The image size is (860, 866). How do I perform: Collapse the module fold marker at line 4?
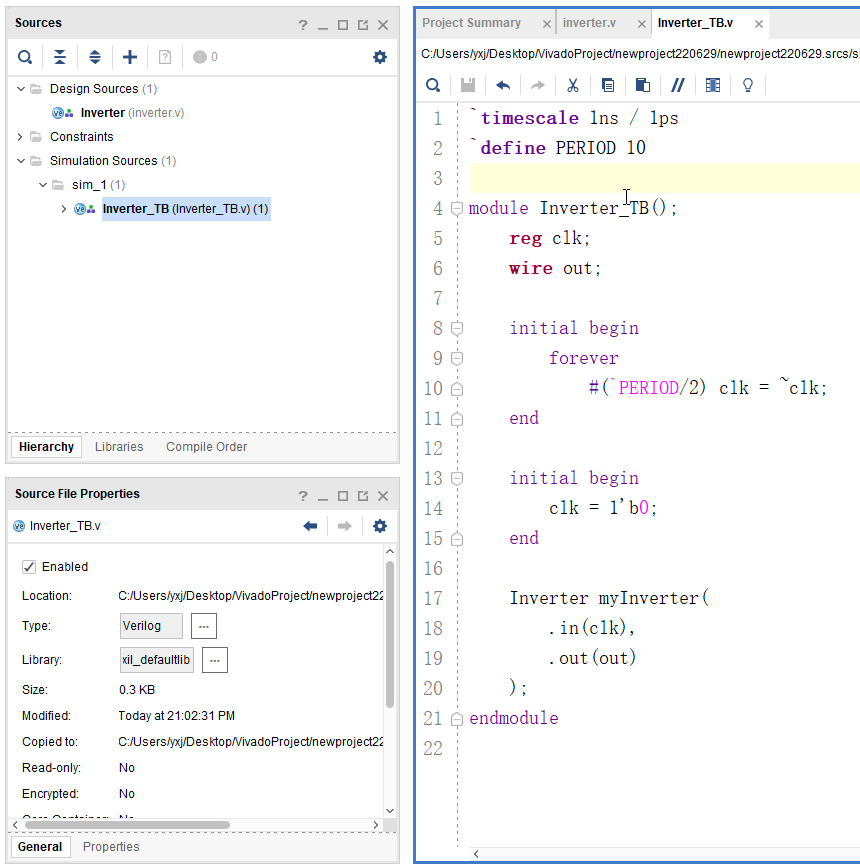(457, 209)
